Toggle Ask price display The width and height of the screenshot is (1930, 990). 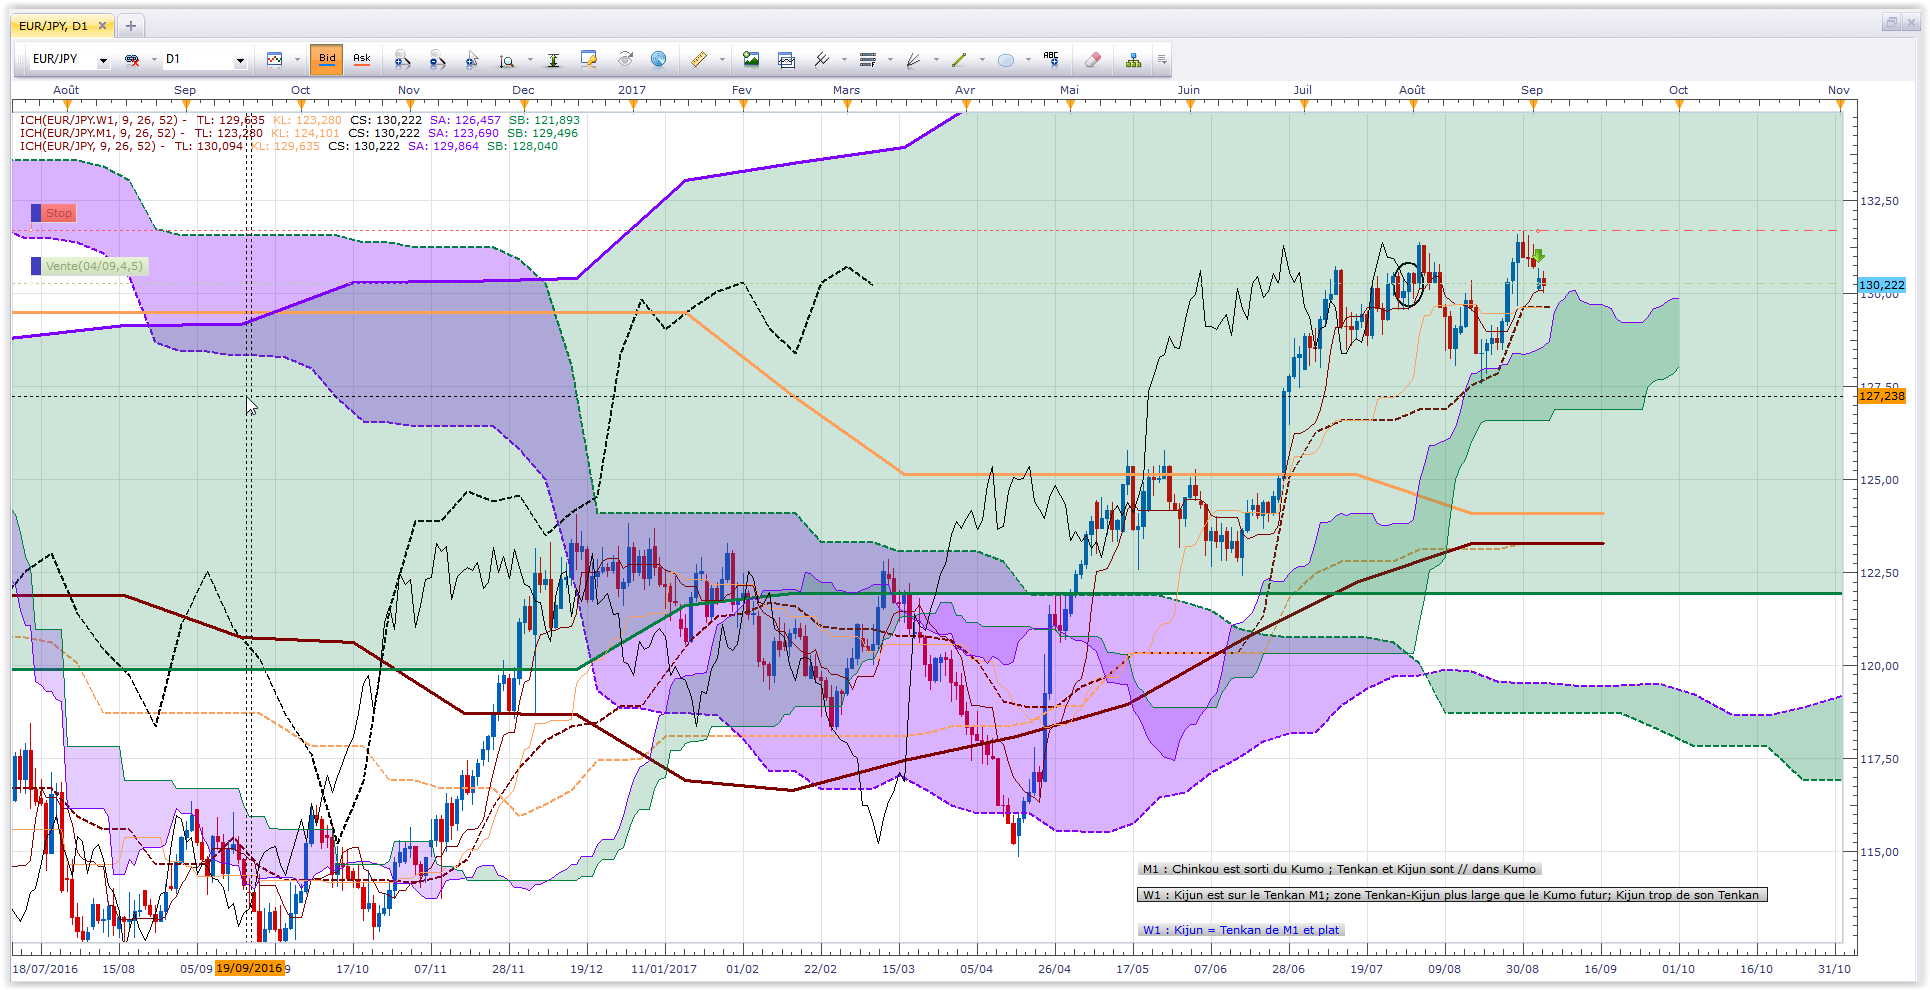(362, 59)
